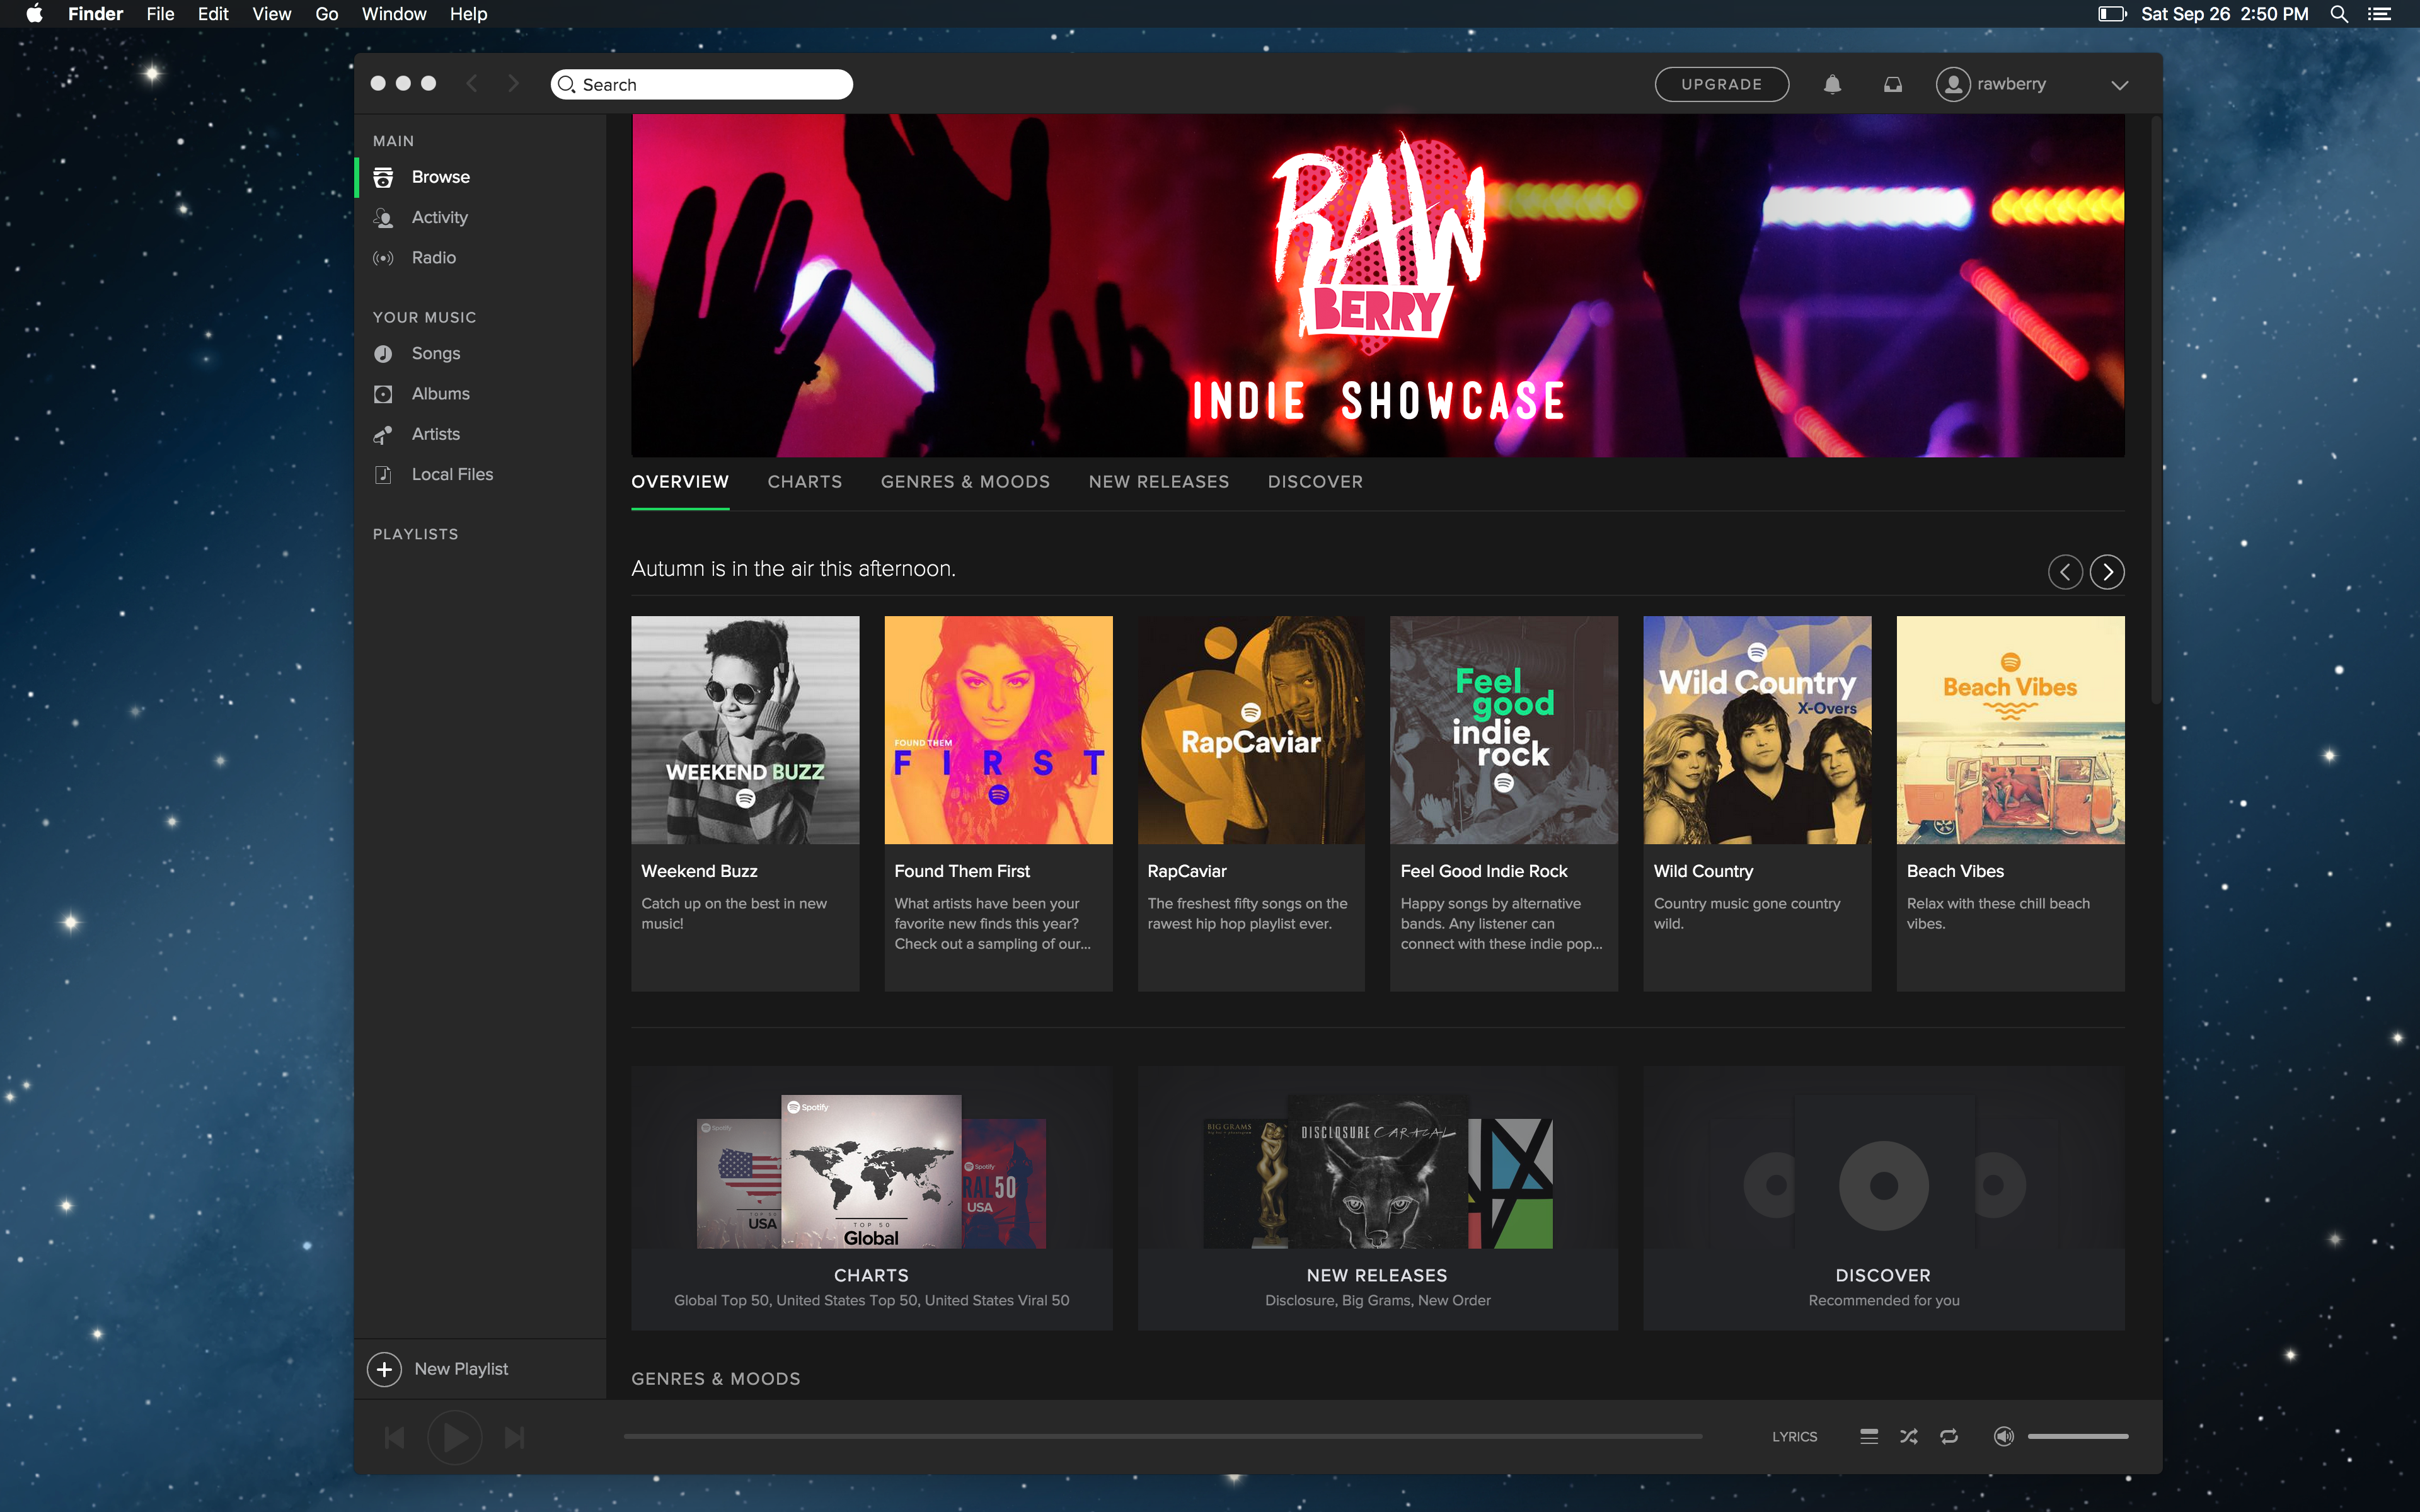Open the File menu
Image resolution: width=2420 pixels, height=1512 pixels.
160,14
